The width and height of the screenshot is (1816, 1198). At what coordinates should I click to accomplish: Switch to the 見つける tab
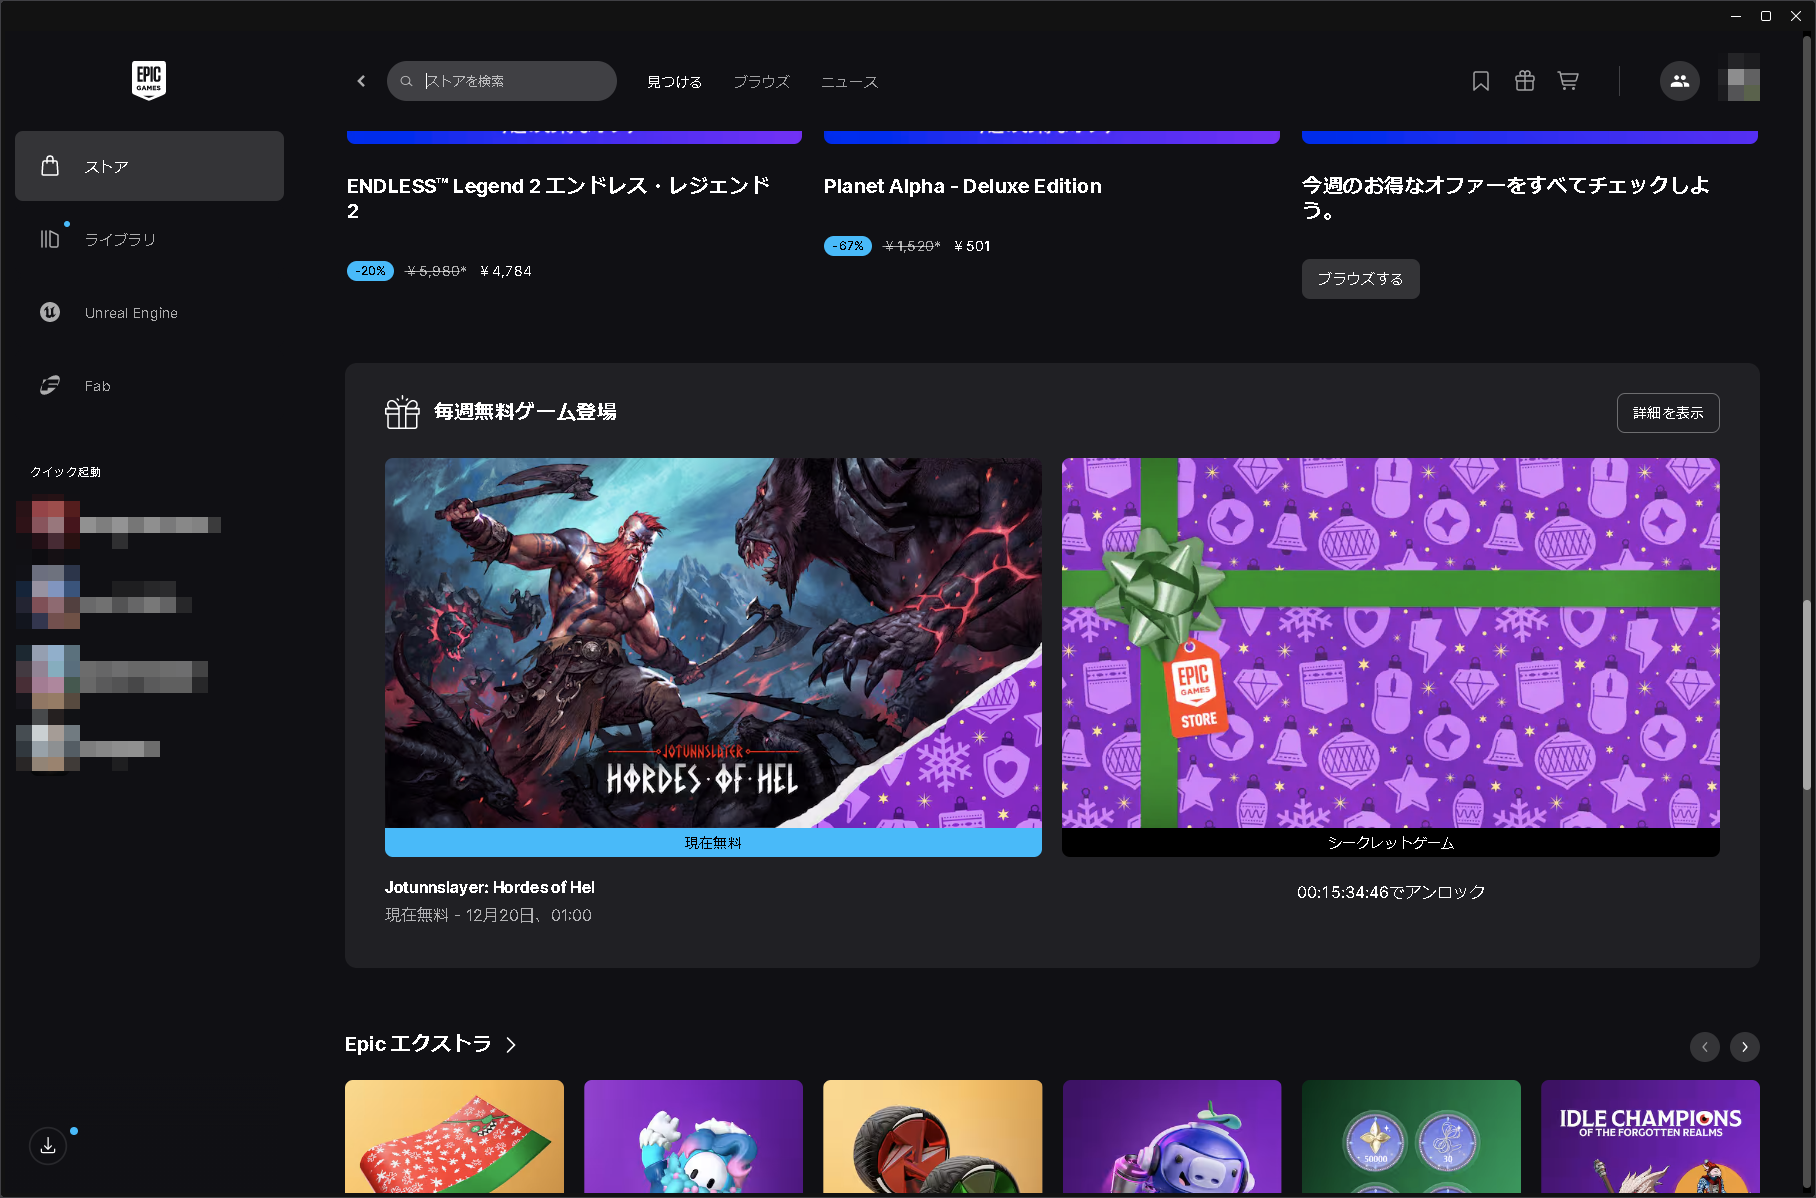675,82
